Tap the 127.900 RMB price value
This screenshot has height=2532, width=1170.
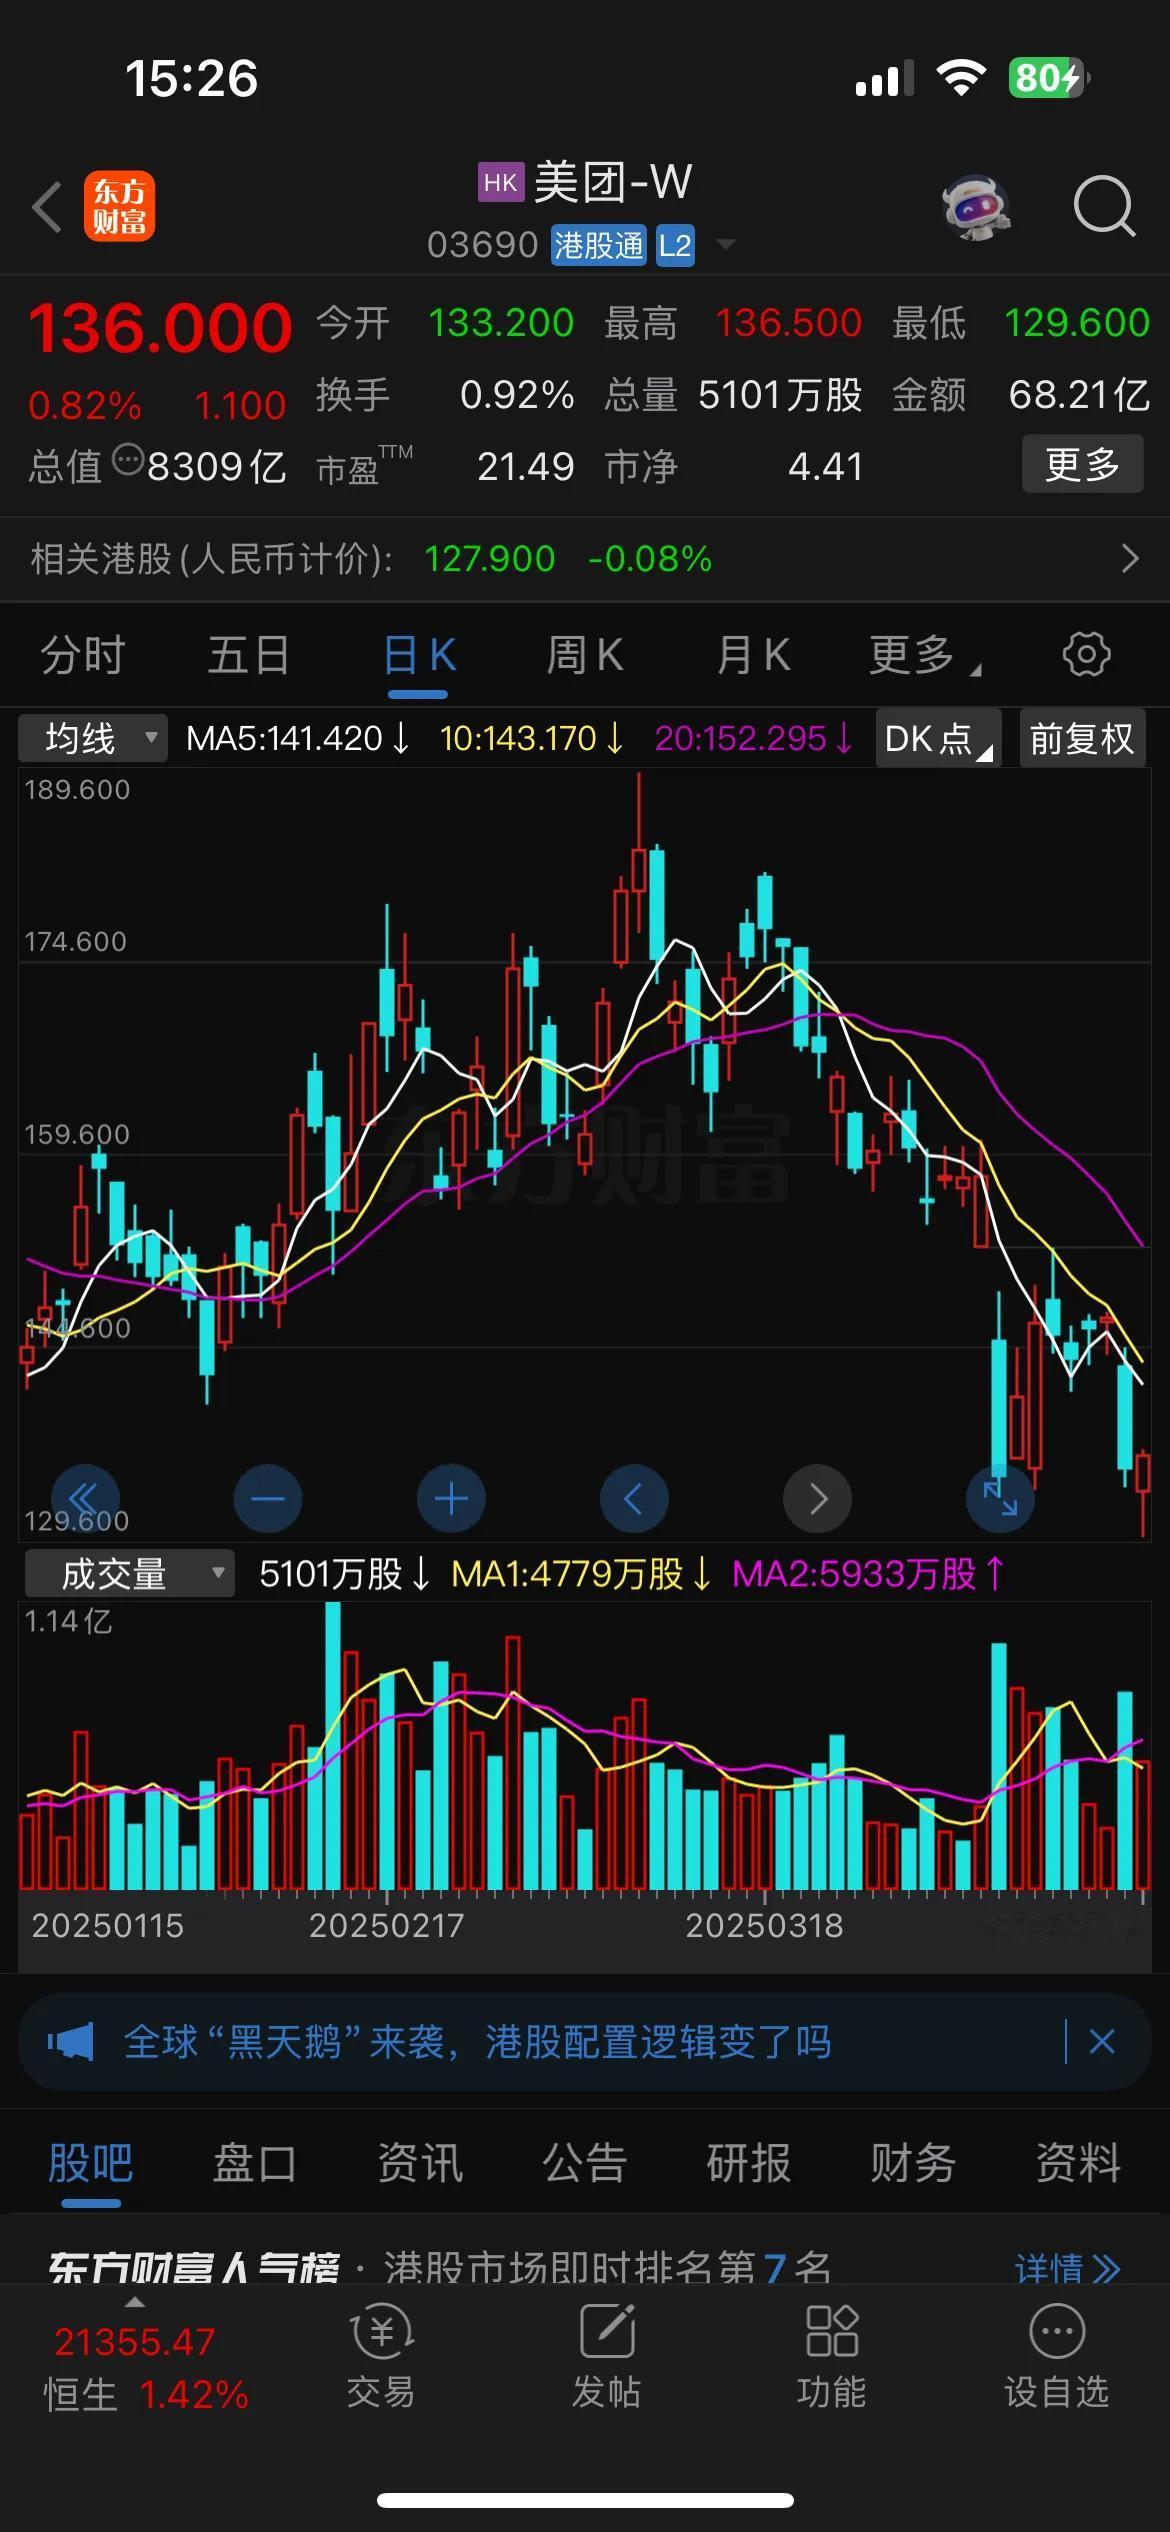(490, 558)
